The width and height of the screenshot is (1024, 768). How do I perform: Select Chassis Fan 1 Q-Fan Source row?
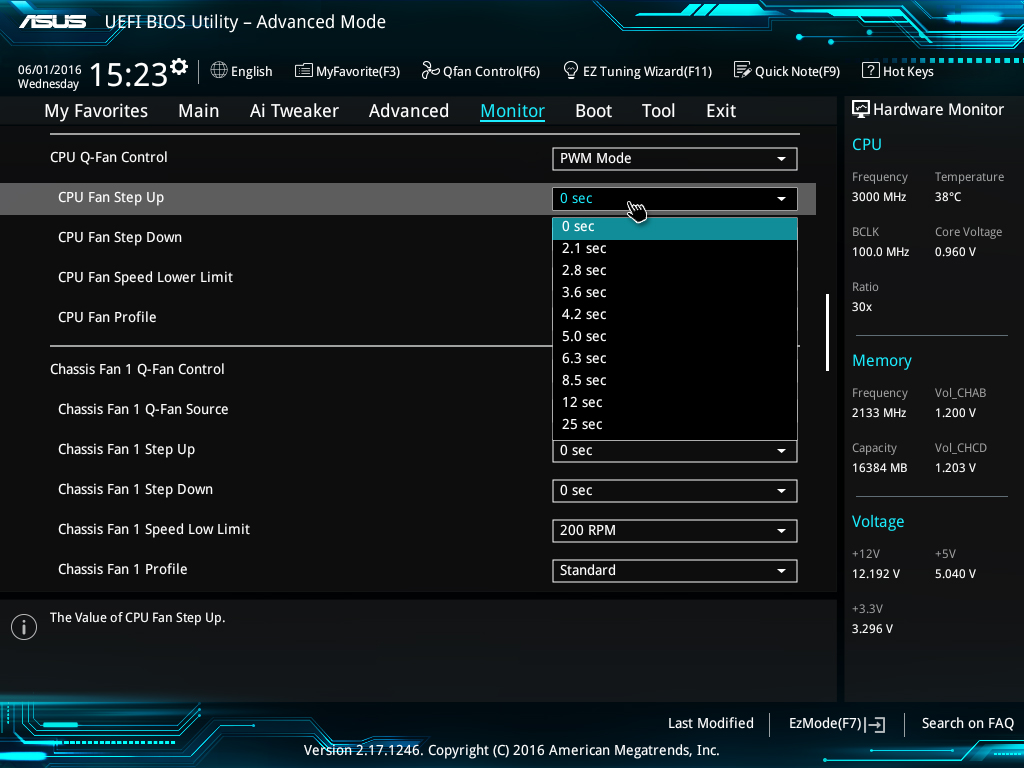click(x=408, y=409)
